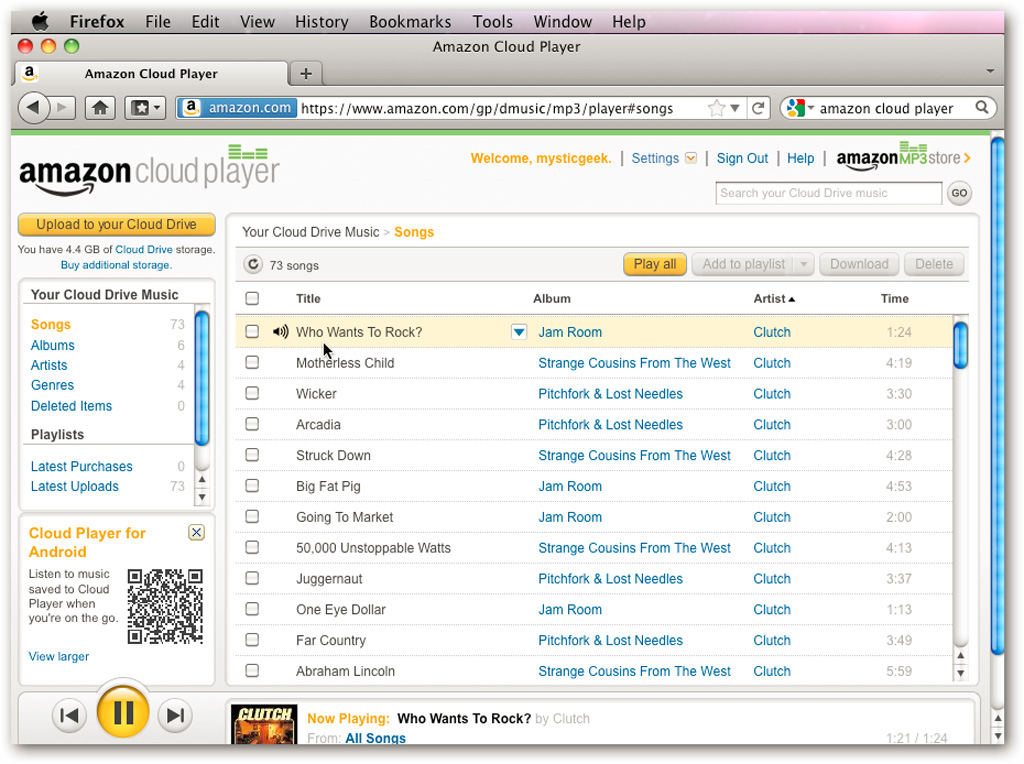Viewport: 1024px width, 764px height.
Task: Open the dropdown arrow on Who Wants To Rock? row
Action: point(519,332)
